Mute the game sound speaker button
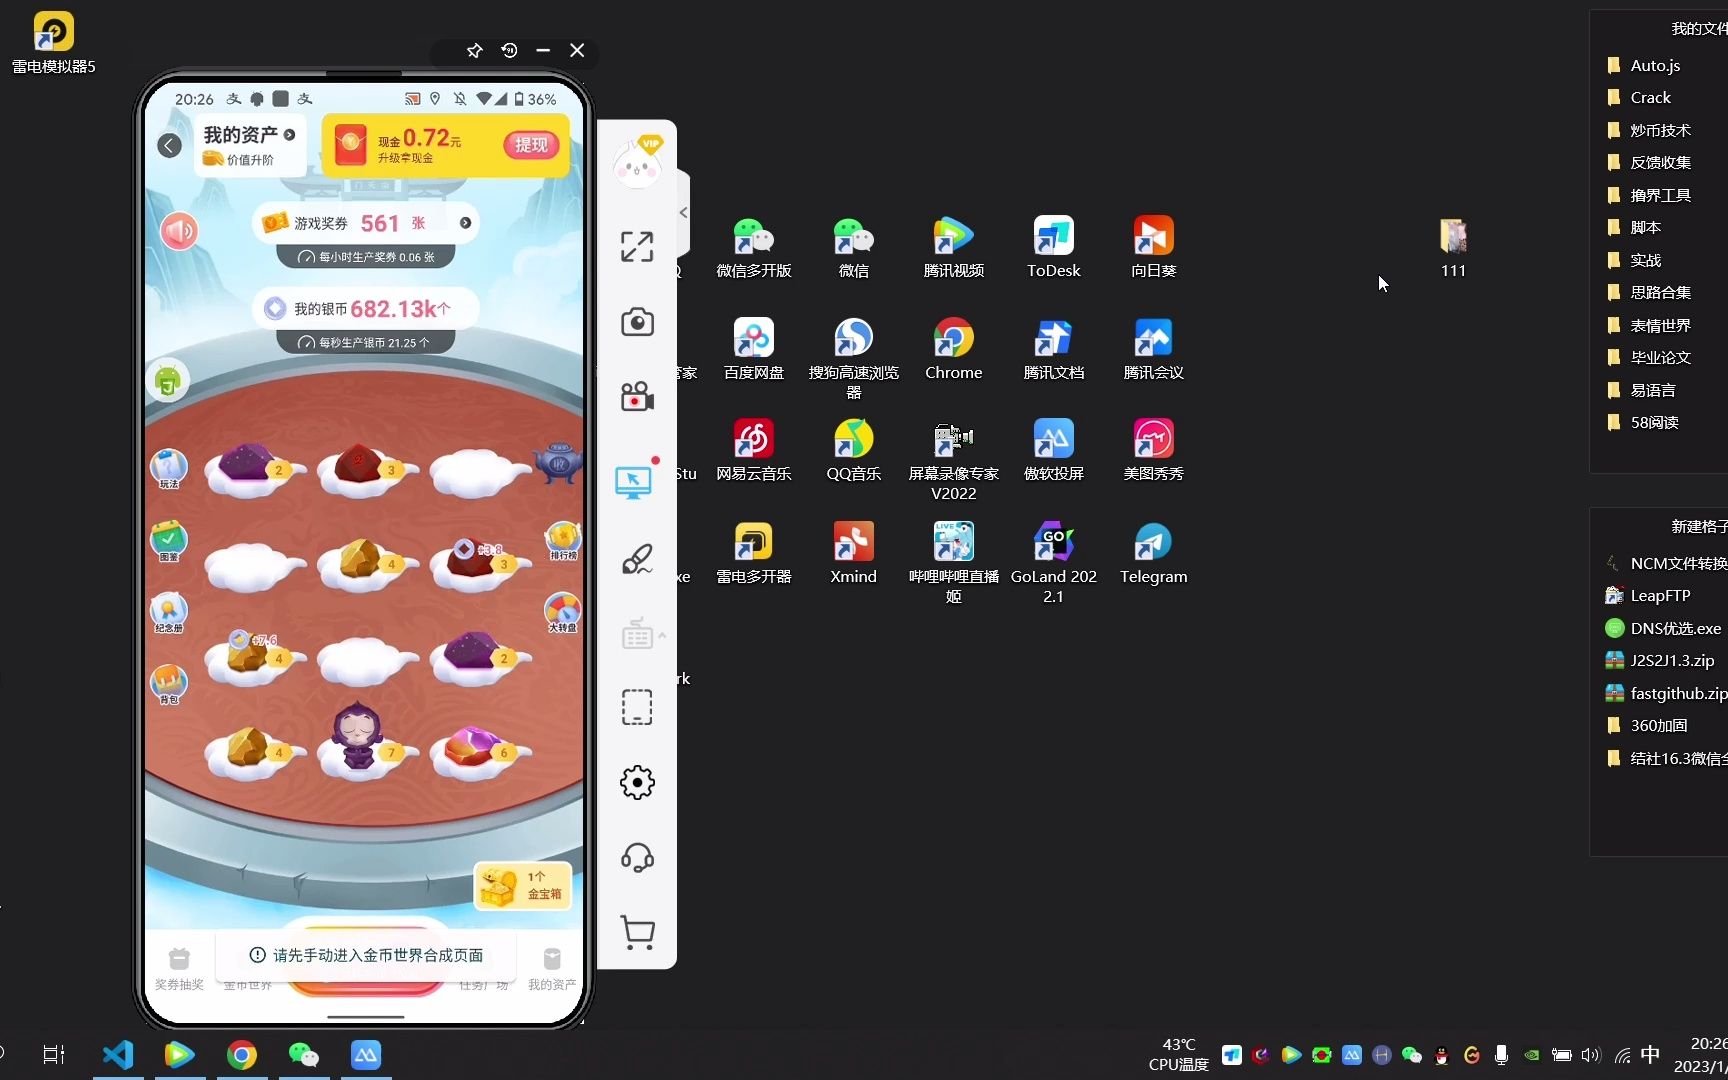Image resolution: width=1728 pixels, height=1080 pixels. [180, 231]
